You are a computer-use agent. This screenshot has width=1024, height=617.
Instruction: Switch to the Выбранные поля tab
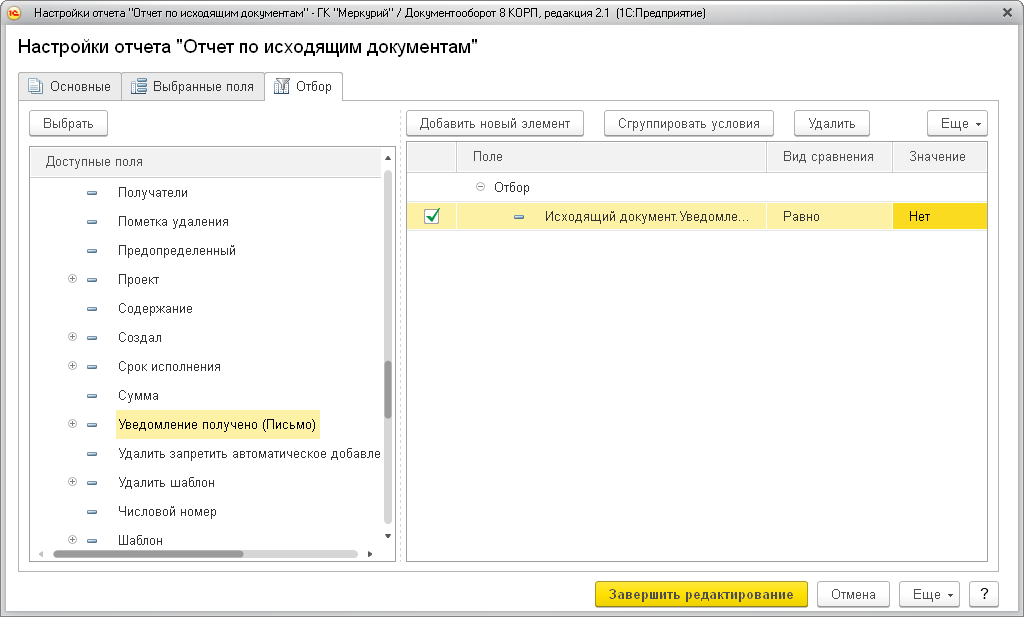pyautogui.click(x=193, y=86)
